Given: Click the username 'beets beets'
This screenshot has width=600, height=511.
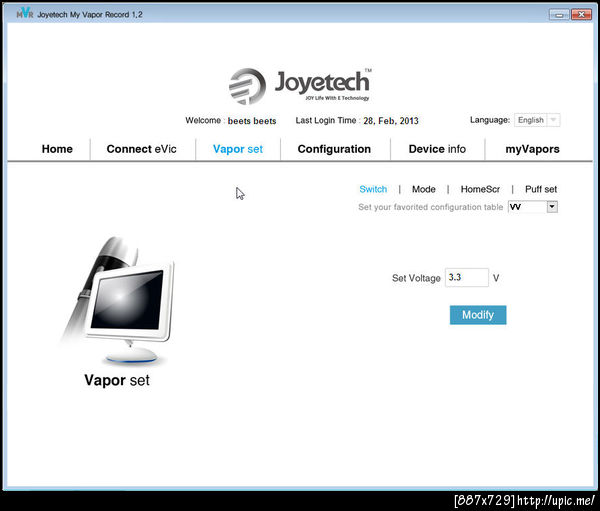Looking at the screenshot, I should point(252,121).
